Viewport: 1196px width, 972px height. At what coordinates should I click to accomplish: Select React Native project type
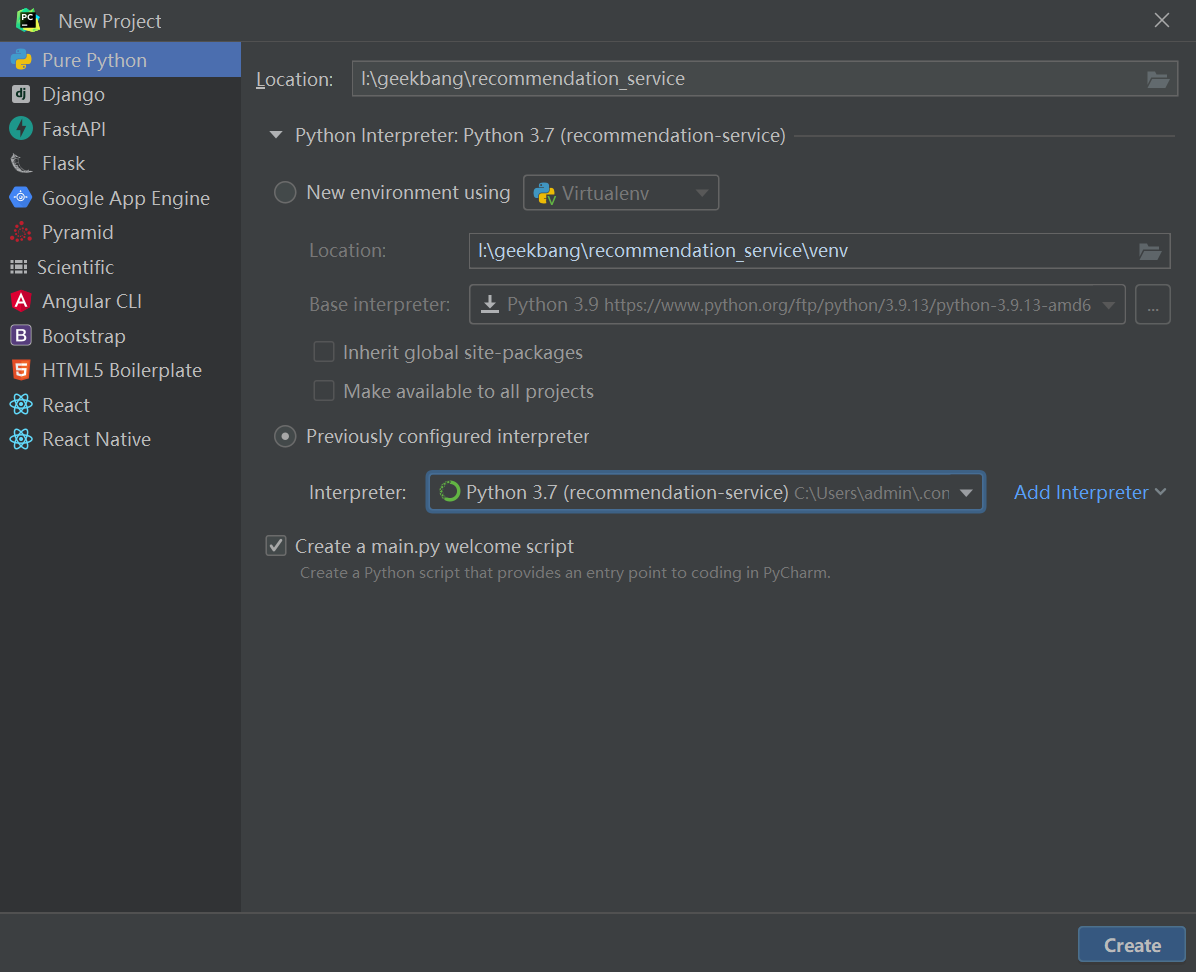pos(96,439)
